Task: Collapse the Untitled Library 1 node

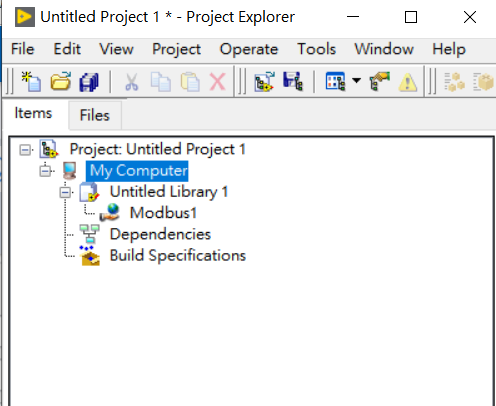Action: [65, 192]
